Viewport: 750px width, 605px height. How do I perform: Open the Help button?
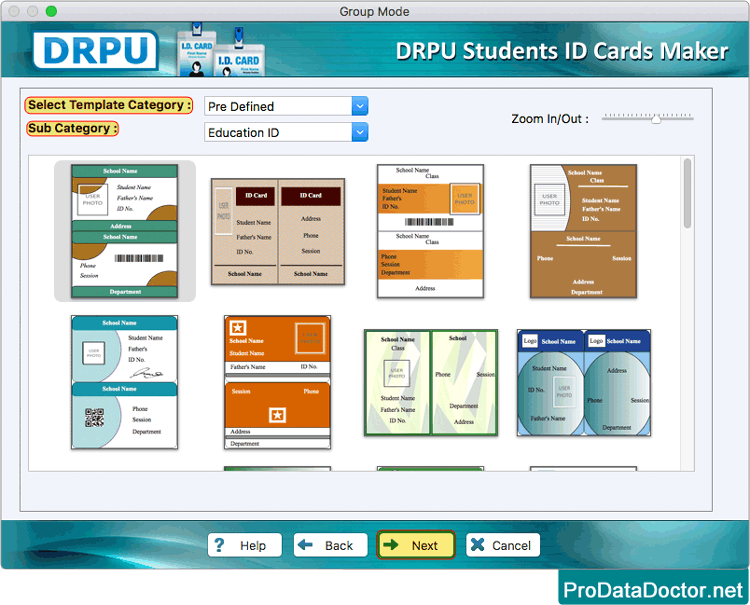[x=244, y=545]
